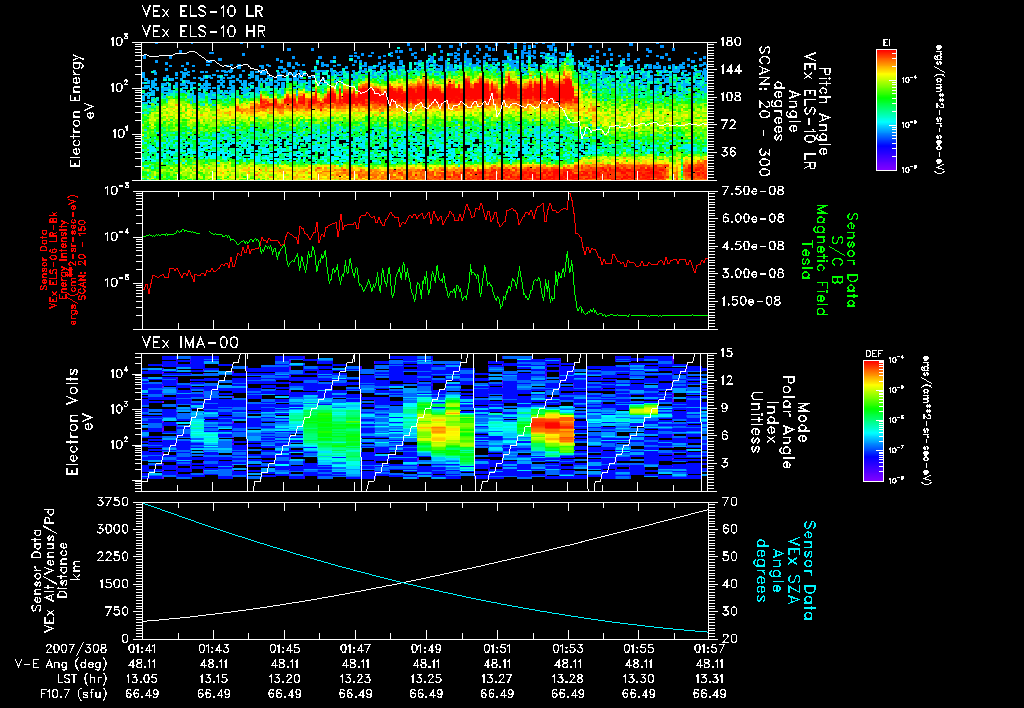Viewport: 1024px width, 708px height.
Task: Click the "Electron Volts eV" axis label
Action: [x=80, y=422]
